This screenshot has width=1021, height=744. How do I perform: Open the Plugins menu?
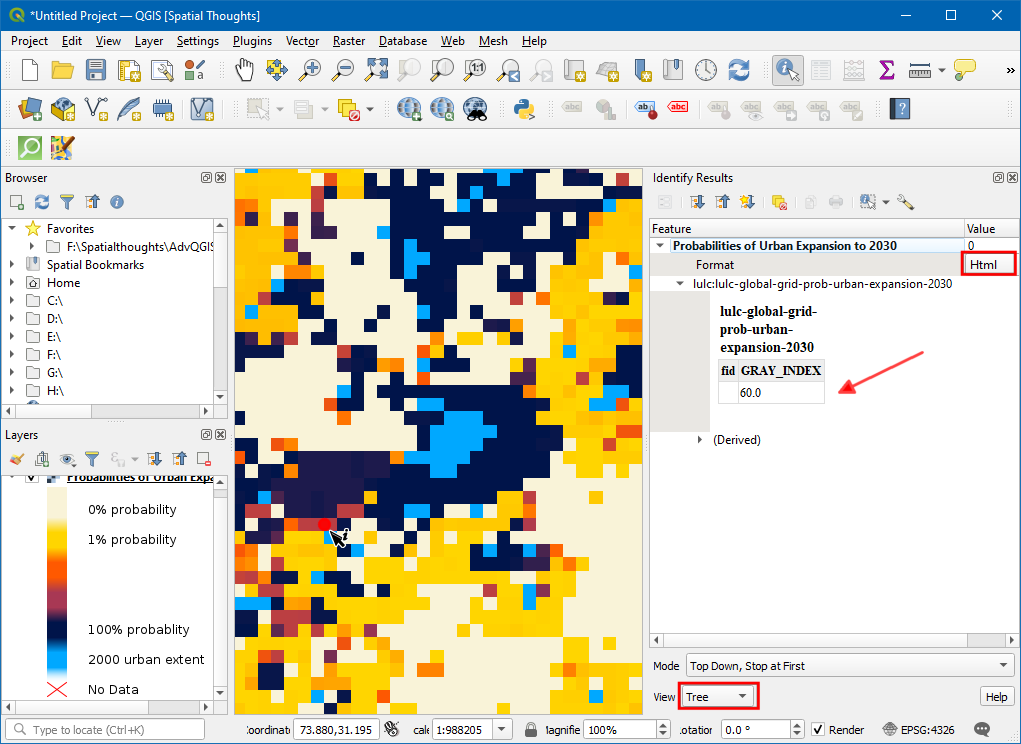[252, 41]
